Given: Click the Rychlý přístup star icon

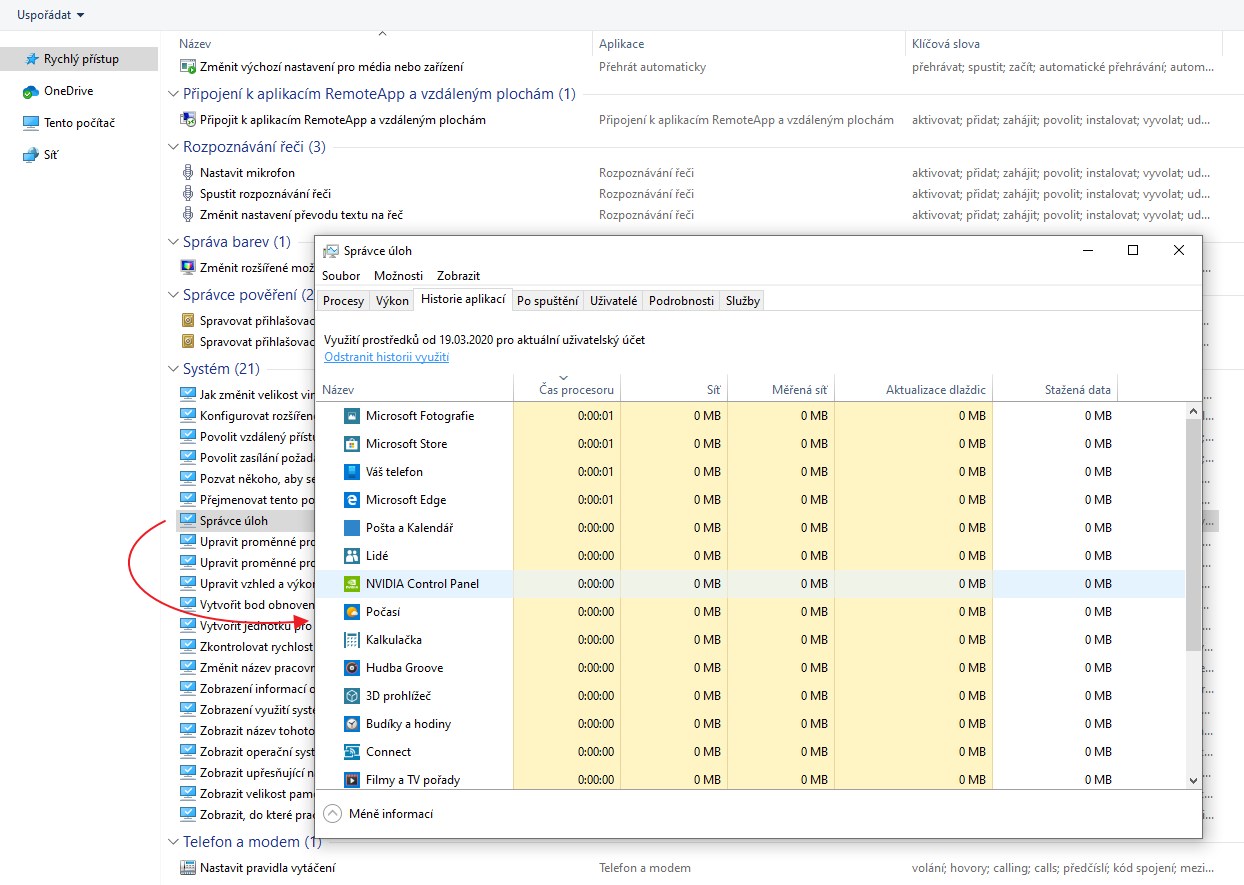Looking at the screenshot, I should (x=31, y=59).
